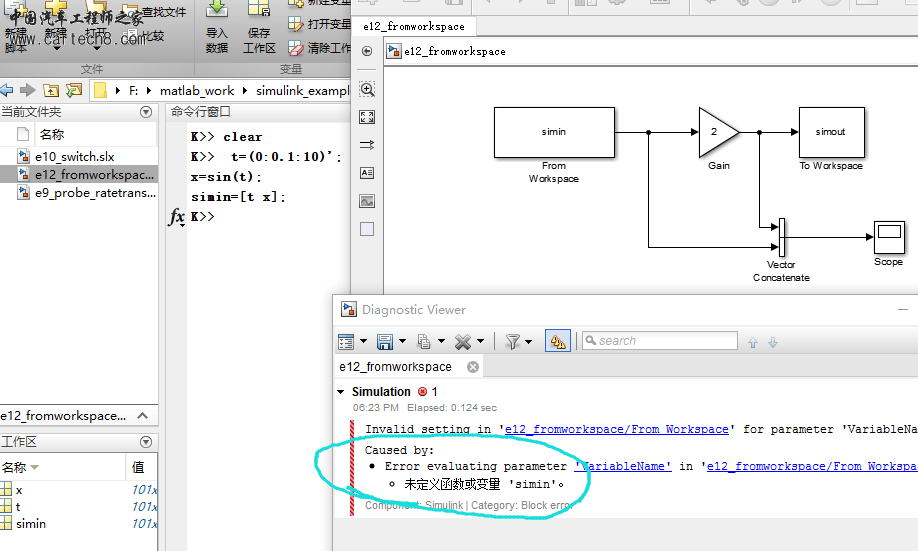Click Copy diagnostics icon
This screenshot has height=551, width=918.
tap(424, 341)
